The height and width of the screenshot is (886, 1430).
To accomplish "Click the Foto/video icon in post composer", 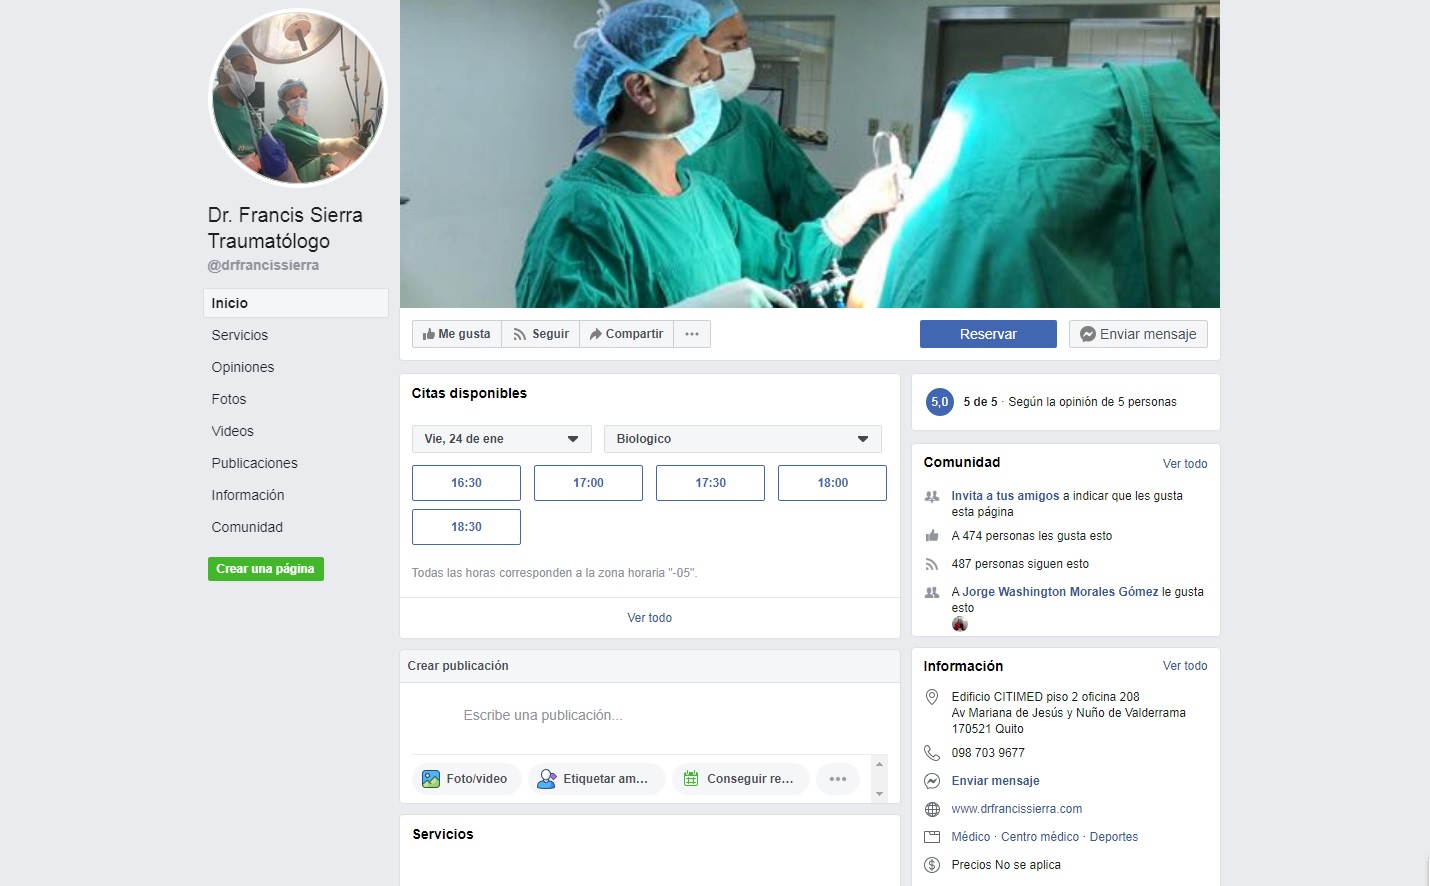I will tap(431, 779).
